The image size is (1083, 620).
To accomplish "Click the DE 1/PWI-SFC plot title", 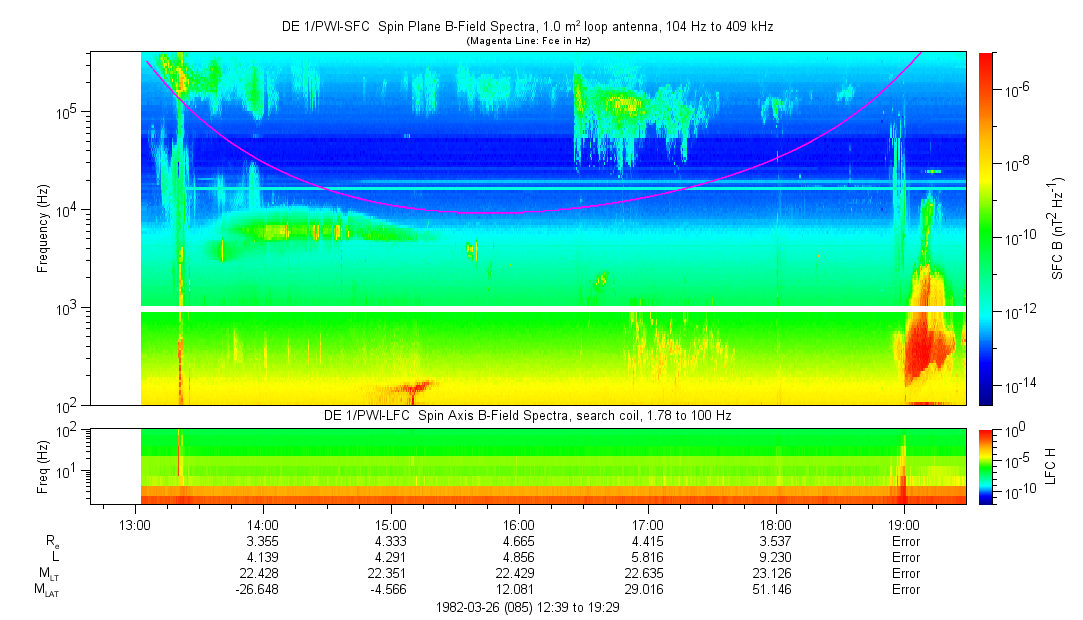I will click(528, 26).
